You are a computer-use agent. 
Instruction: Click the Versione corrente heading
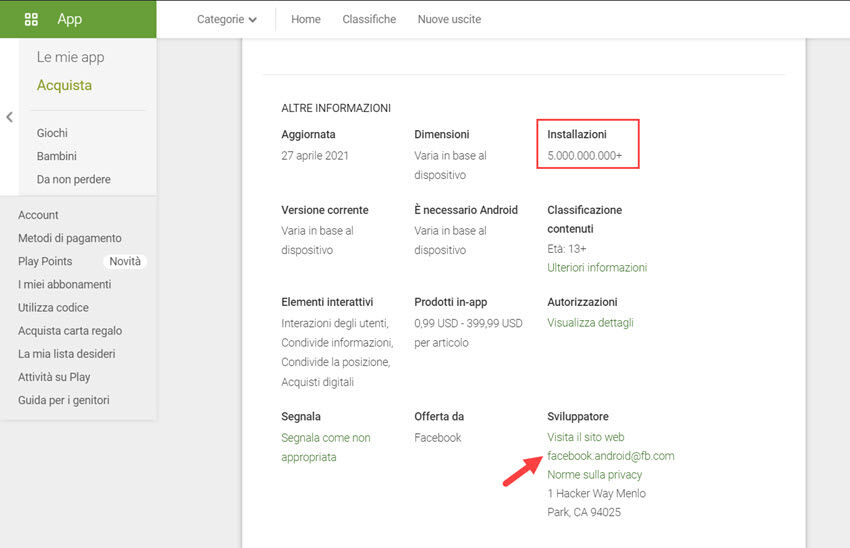(x=325, y=210)
